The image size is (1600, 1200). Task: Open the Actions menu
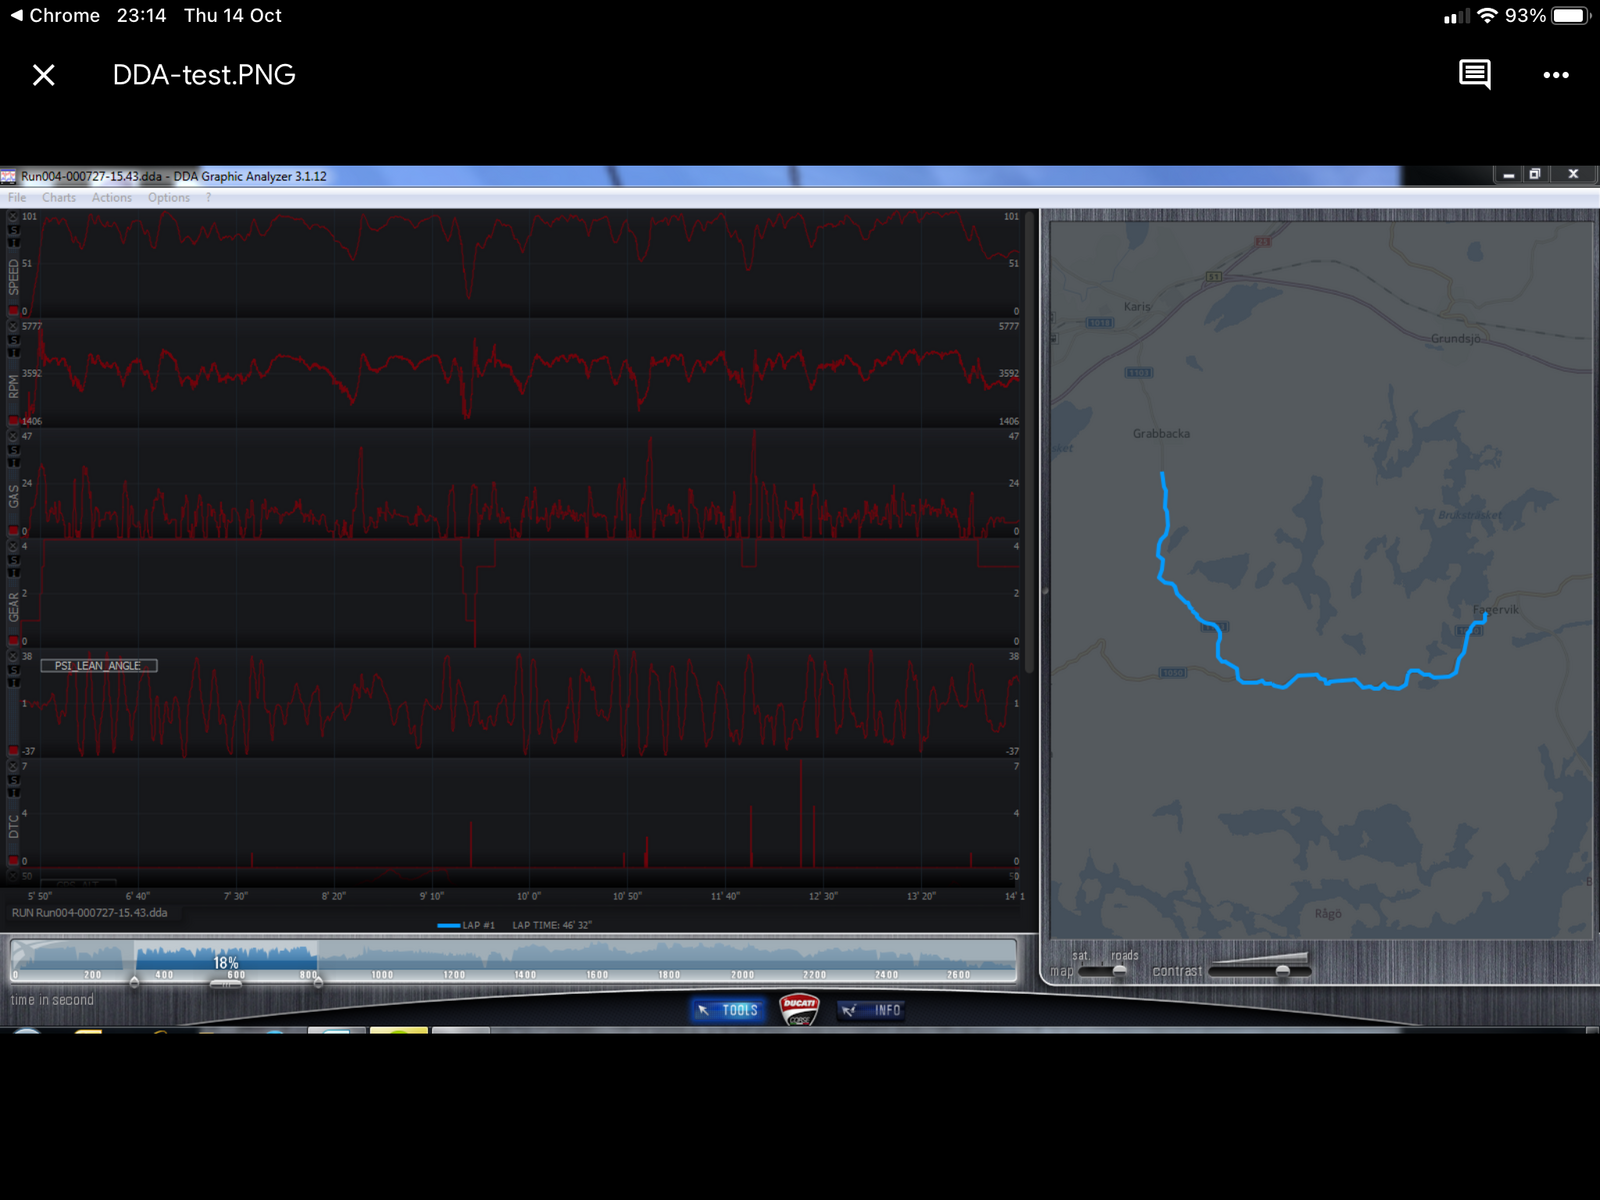pyautogui.click(x=112, y=198)
